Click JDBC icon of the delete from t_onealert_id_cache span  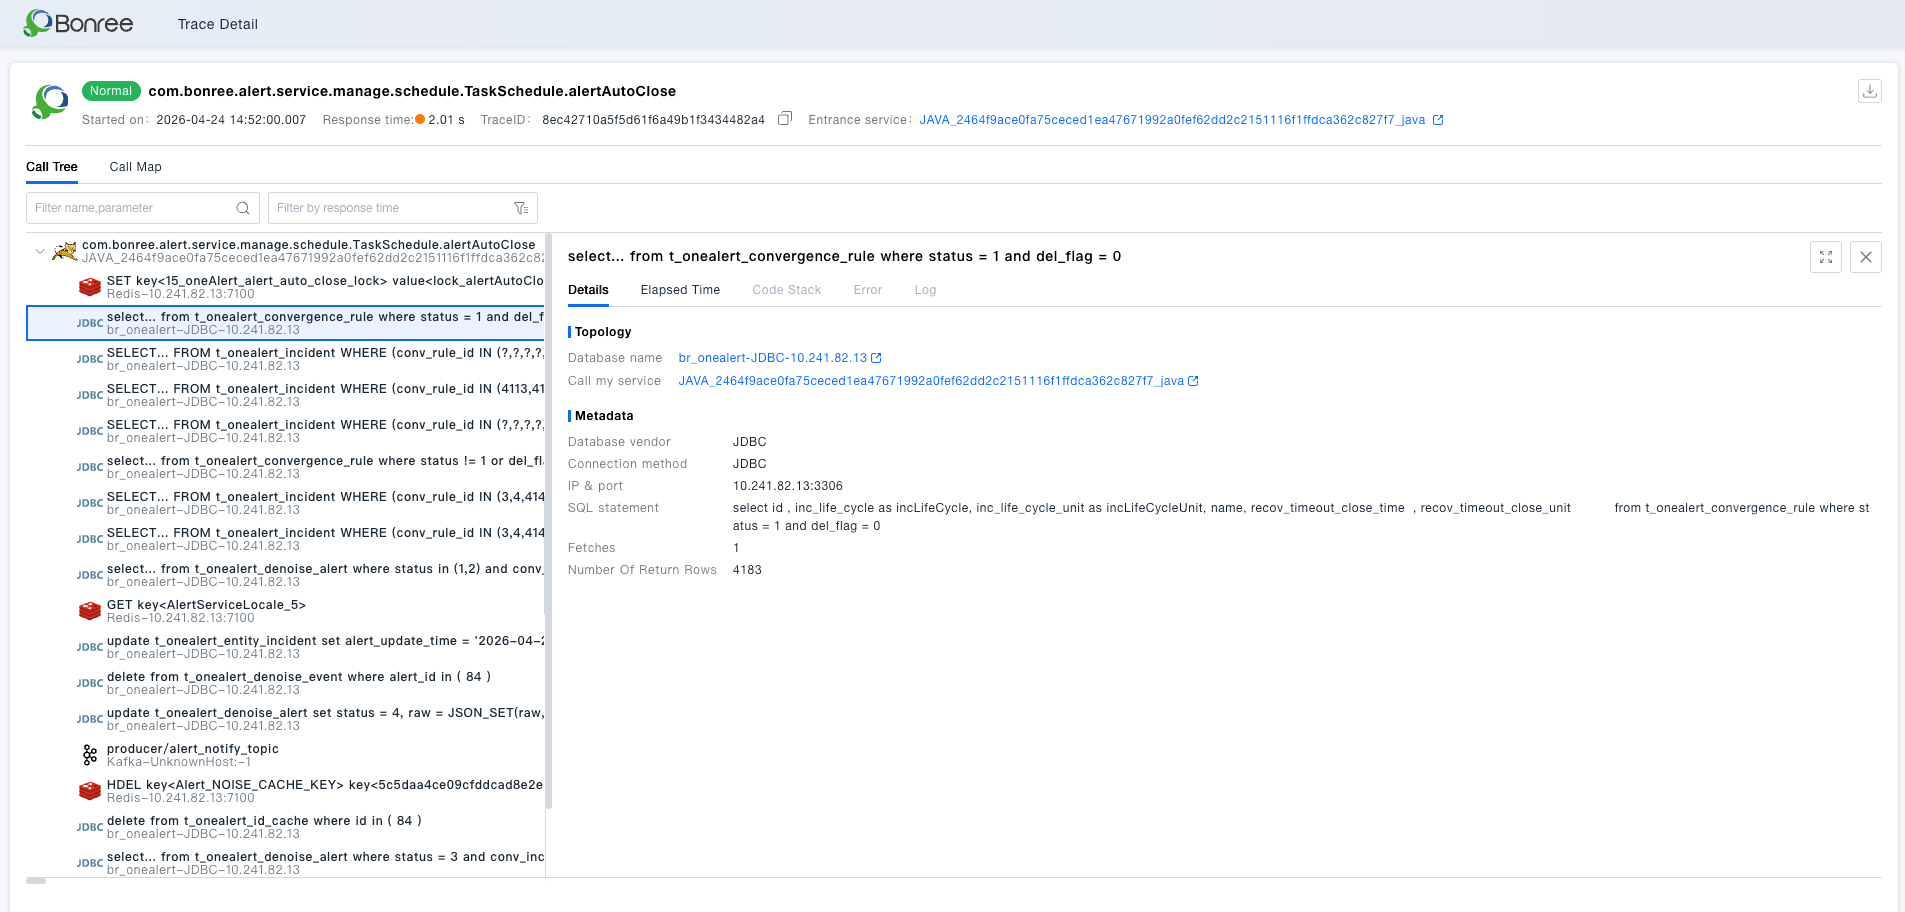[90, 827]
